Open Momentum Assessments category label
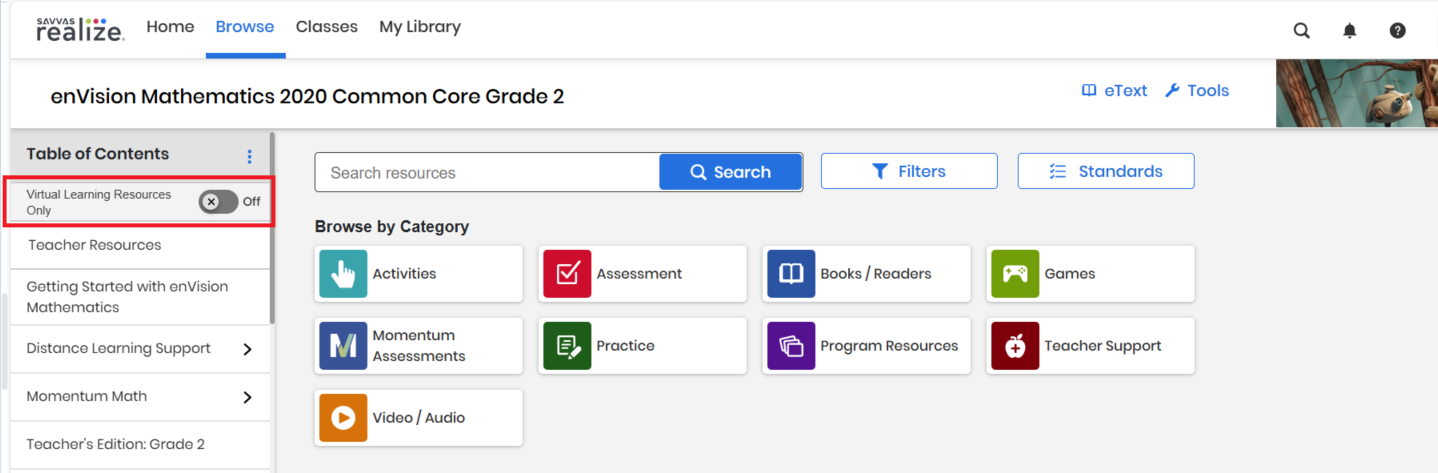This screenshot has height=473, width=1438. click(x=419, y=346)
